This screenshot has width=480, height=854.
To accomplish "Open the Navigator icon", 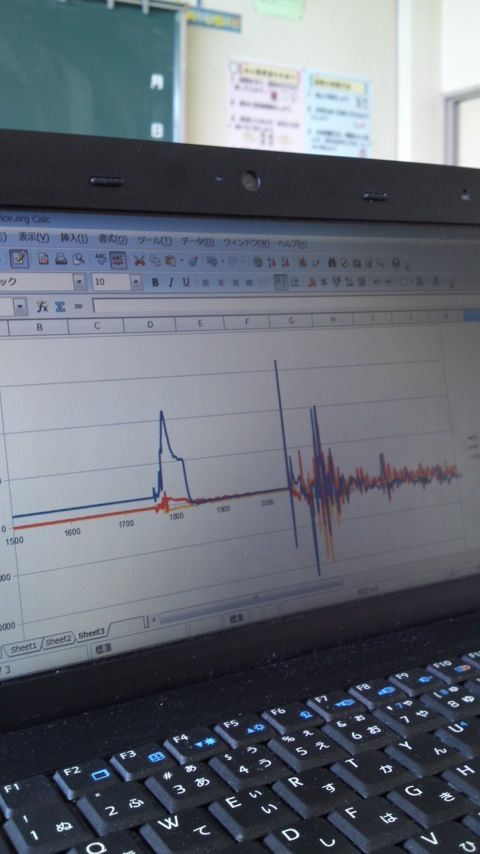I will [x=344, y=263].
